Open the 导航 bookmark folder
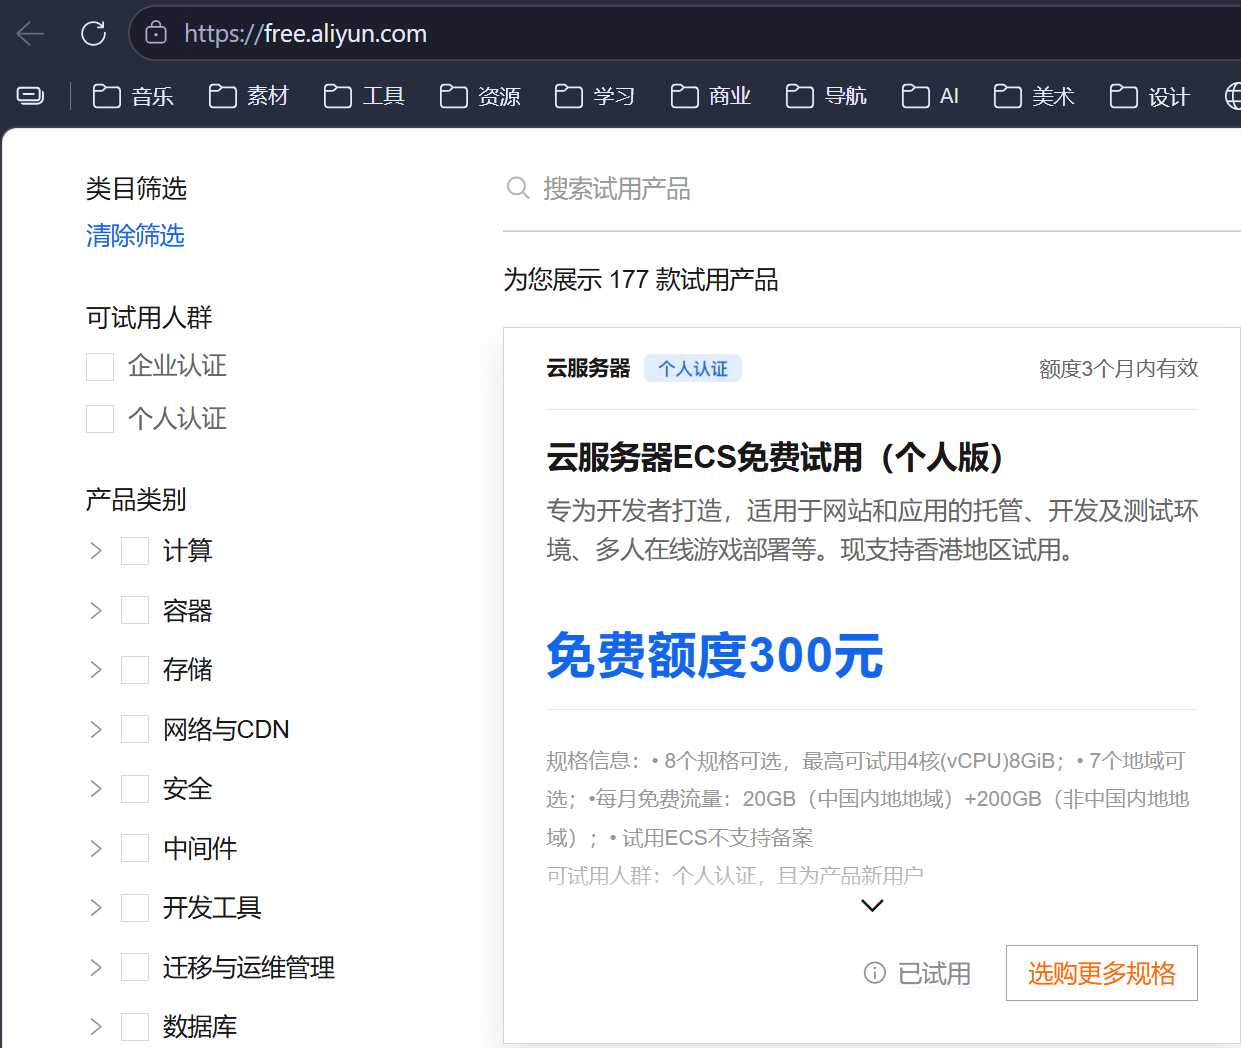This screenshot has width=1241, height=1048. 826,96
